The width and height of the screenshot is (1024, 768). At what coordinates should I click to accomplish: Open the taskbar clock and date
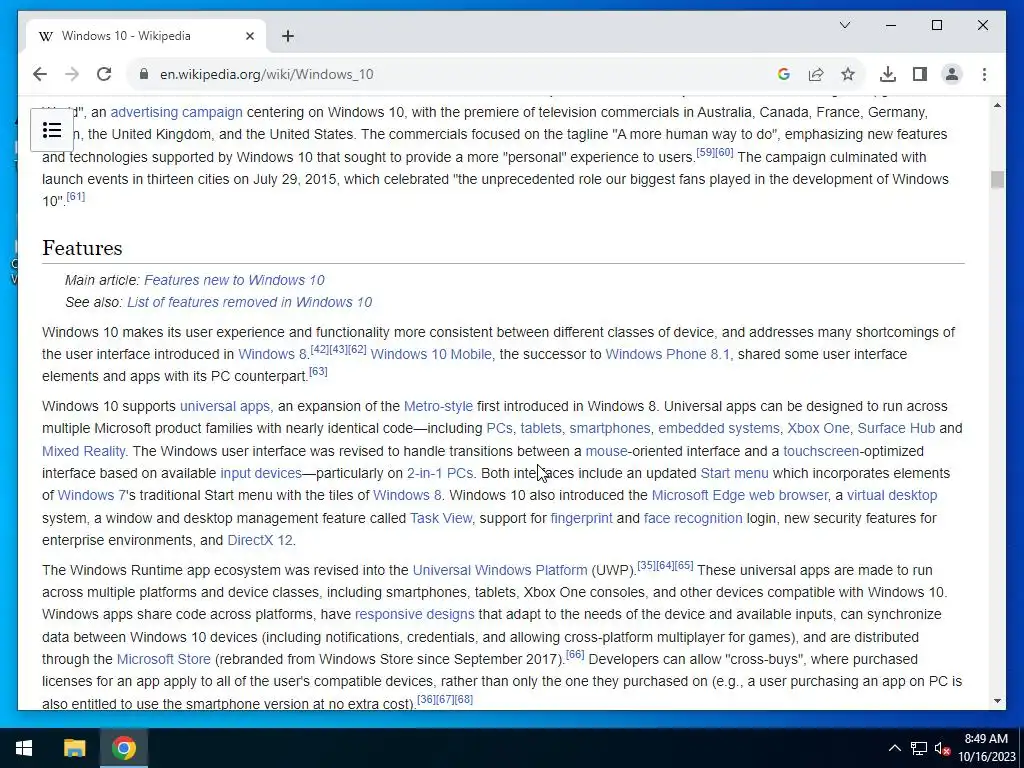tap(986, 748)
